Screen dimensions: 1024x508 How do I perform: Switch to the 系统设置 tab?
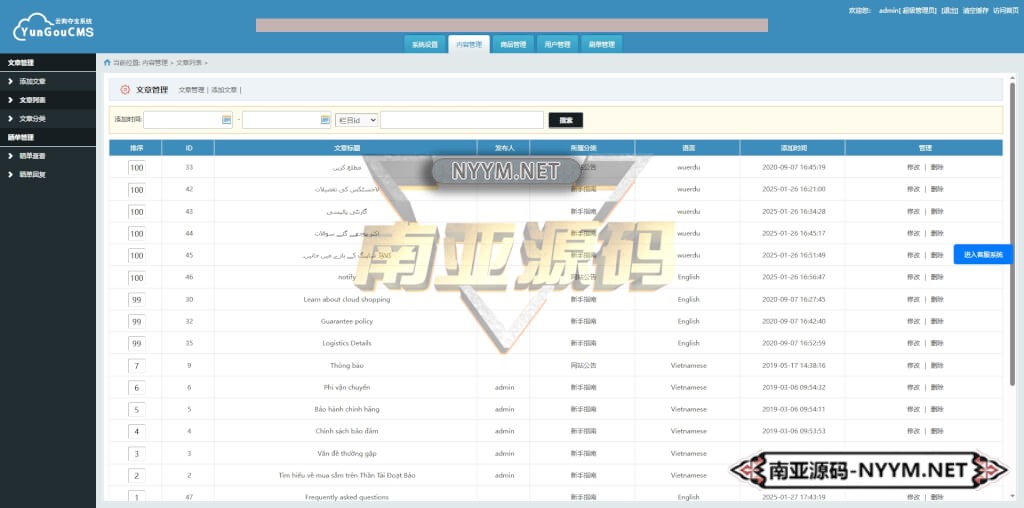coord(424,44)
